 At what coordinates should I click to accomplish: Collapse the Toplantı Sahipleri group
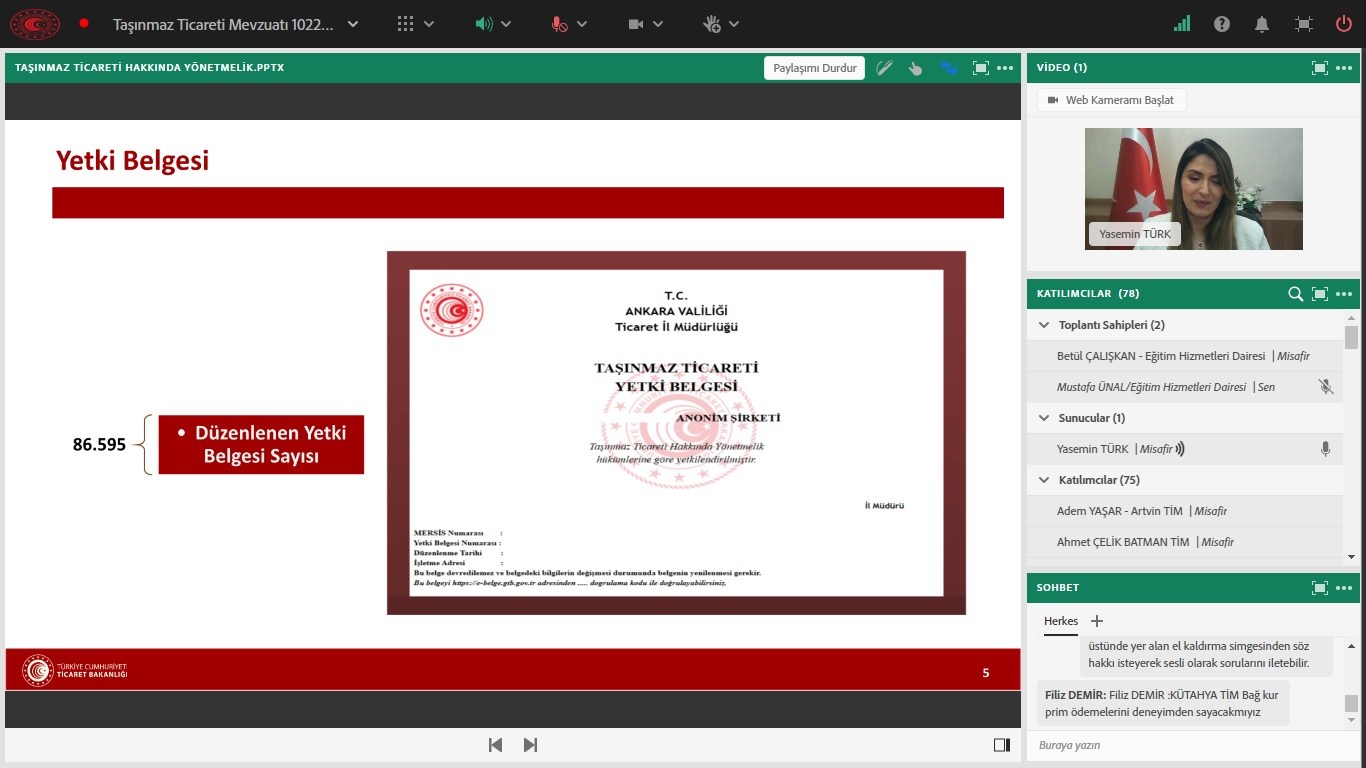point(1044,325)
